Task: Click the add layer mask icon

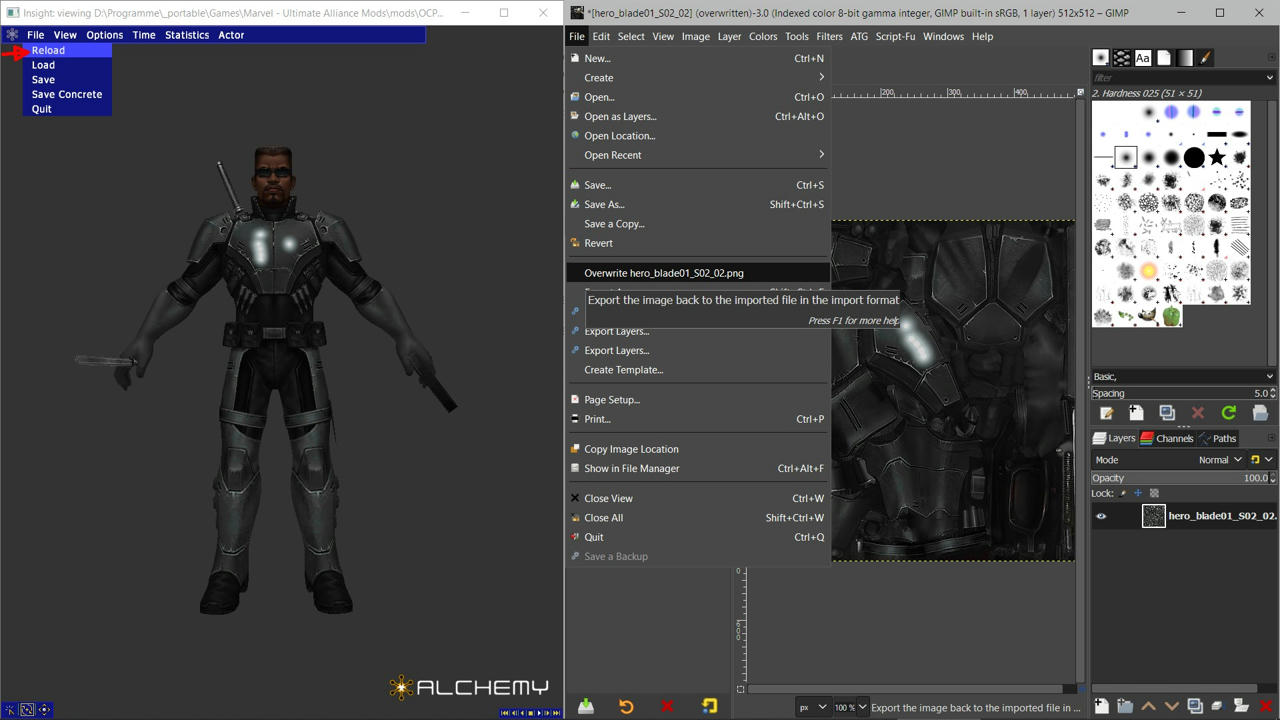Action: (1242, 707)
